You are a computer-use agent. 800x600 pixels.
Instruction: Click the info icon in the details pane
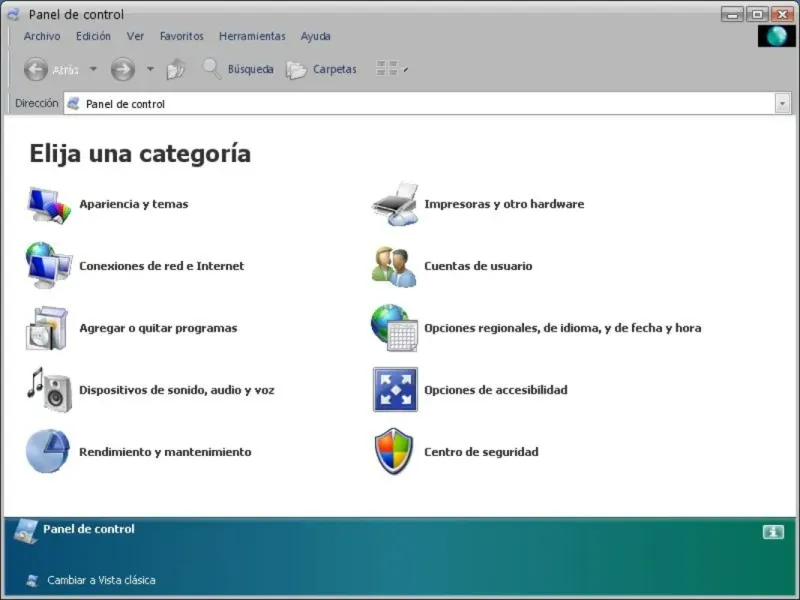coord(773,532)
